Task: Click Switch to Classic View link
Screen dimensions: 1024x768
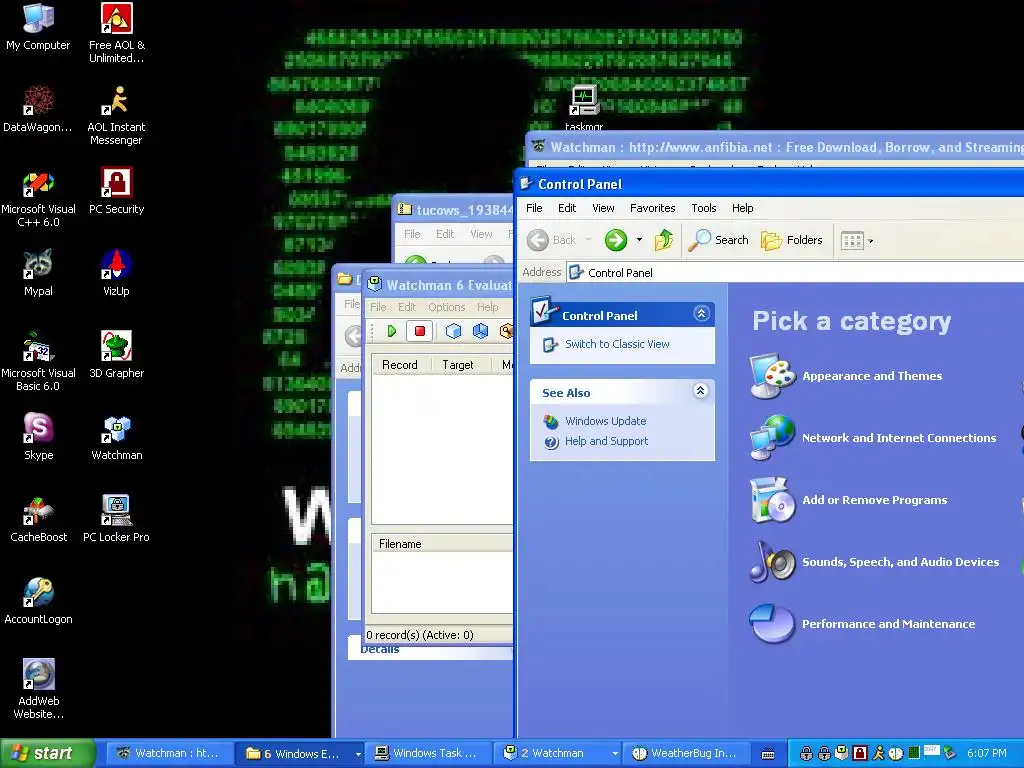Action: (x=617, y=344)
